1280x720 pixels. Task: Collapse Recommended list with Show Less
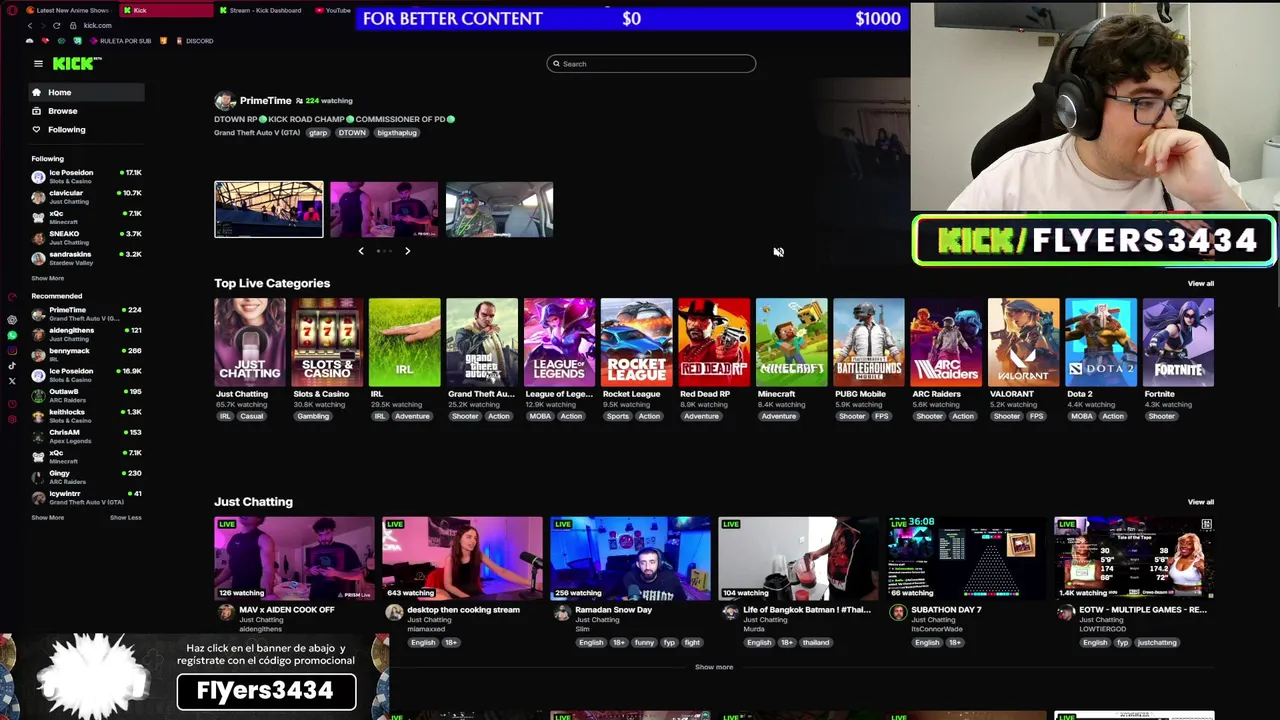click(125, 518)
